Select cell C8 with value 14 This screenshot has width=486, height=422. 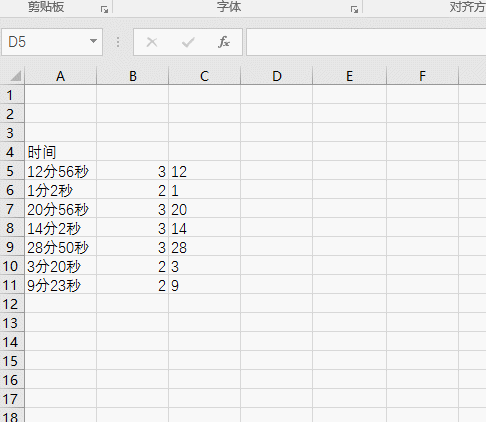[205, 228]
